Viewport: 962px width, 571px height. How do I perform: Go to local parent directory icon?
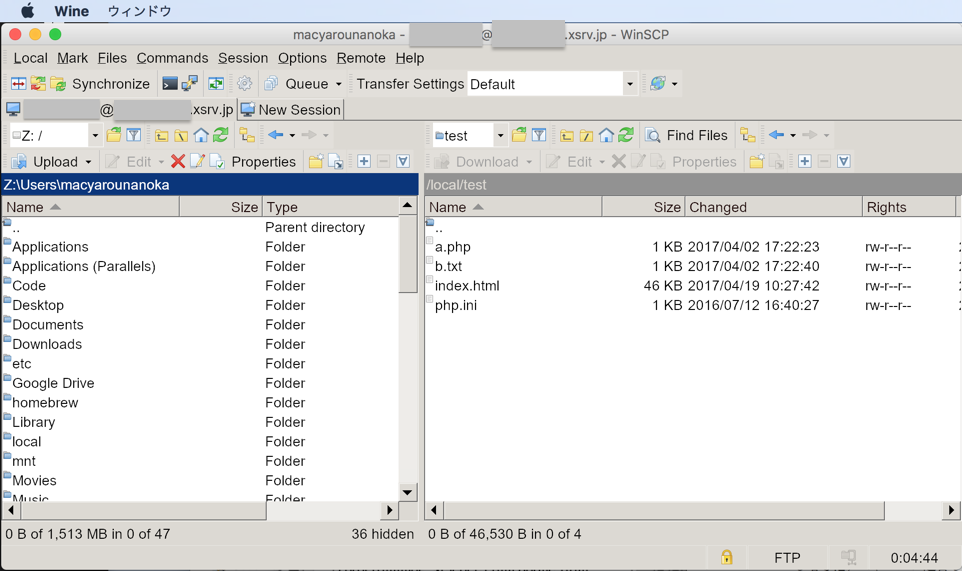161,136
